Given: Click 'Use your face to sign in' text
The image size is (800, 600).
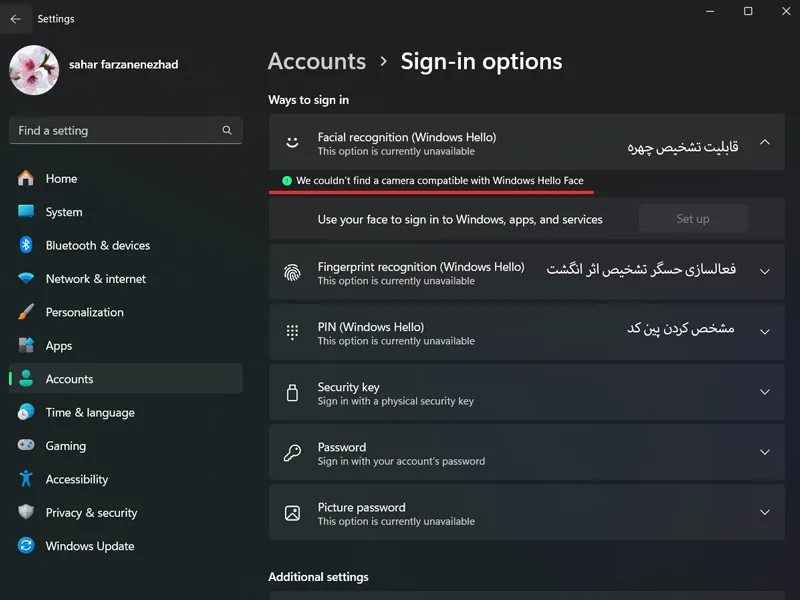Looking at the screenshot, I should point(460,219).
